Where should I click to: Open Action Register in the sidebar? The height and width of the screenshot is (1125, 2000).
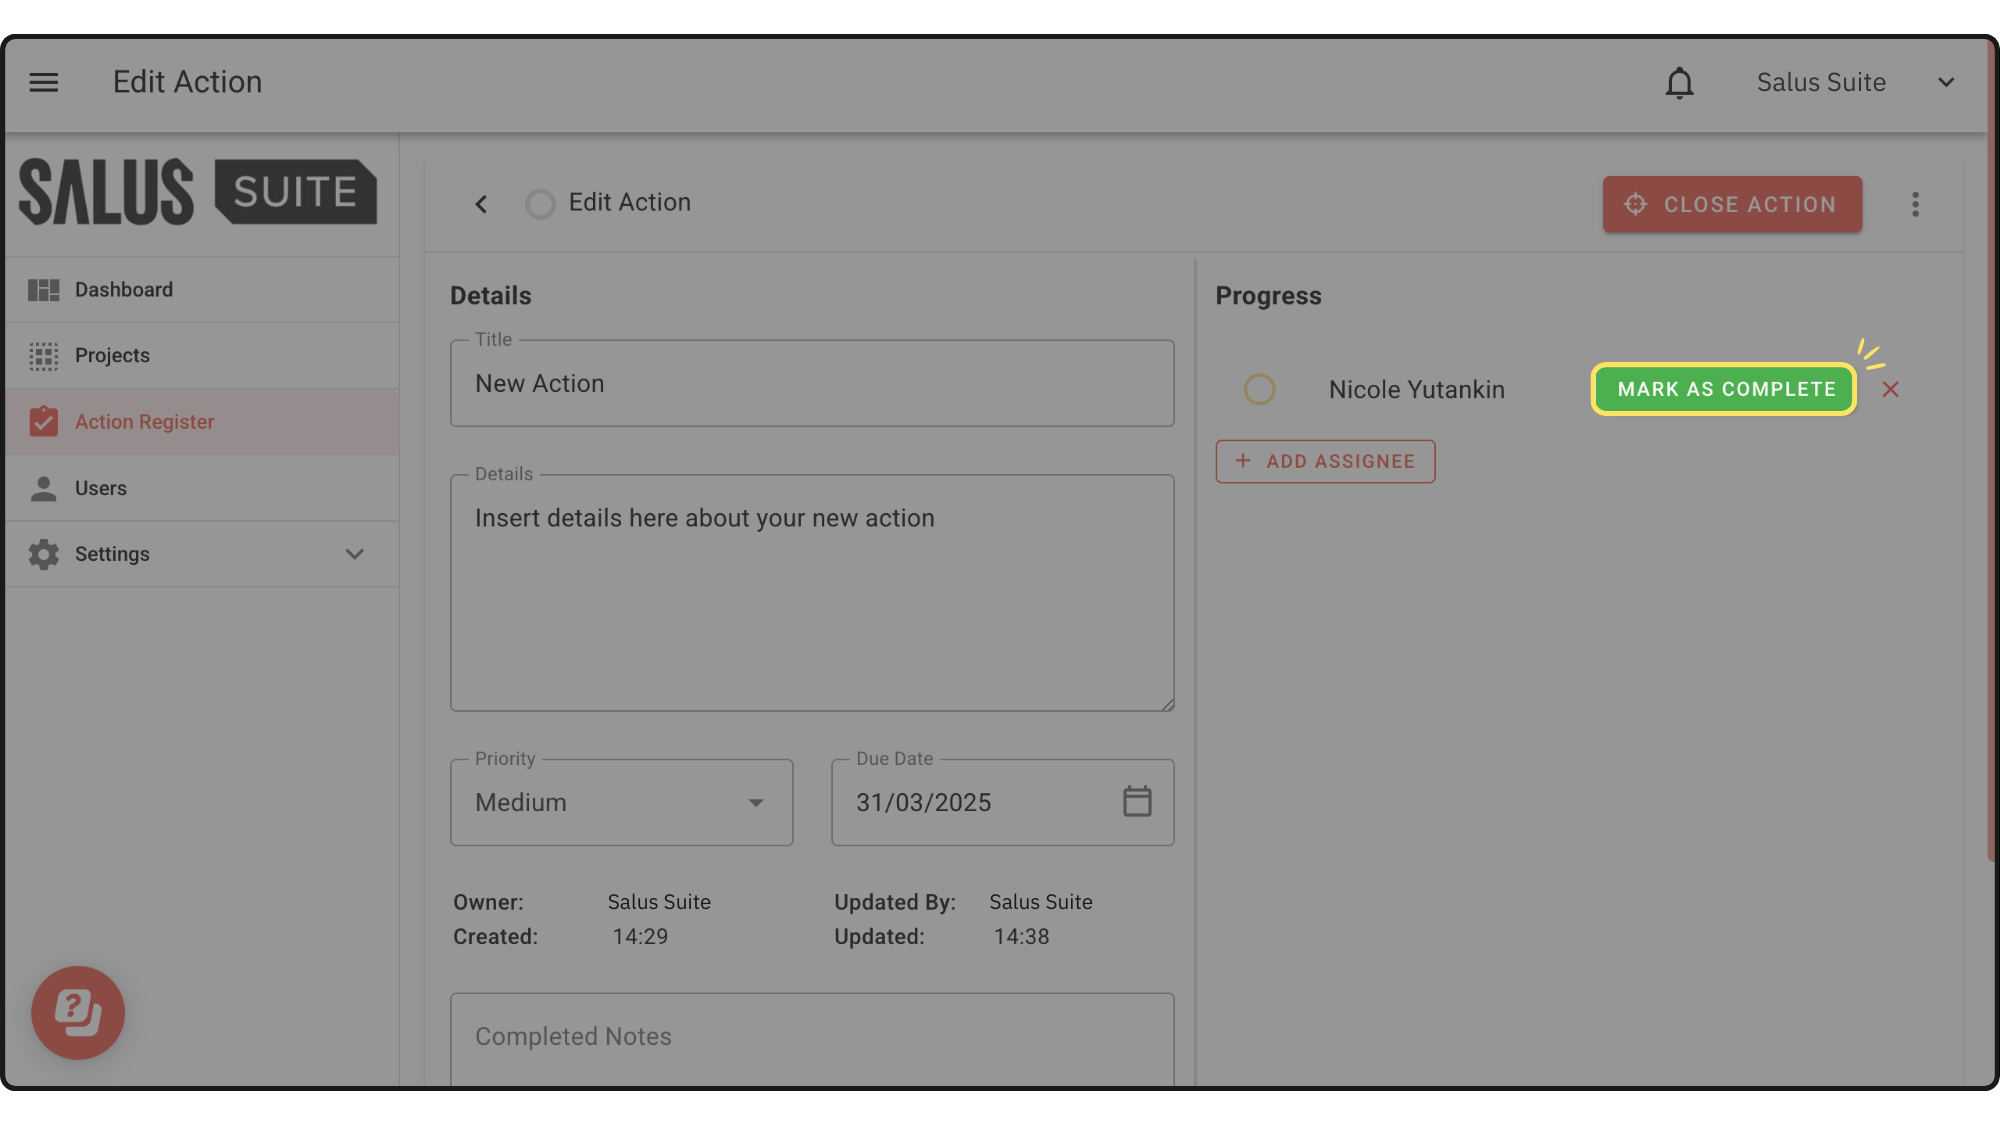coord(144,422)
